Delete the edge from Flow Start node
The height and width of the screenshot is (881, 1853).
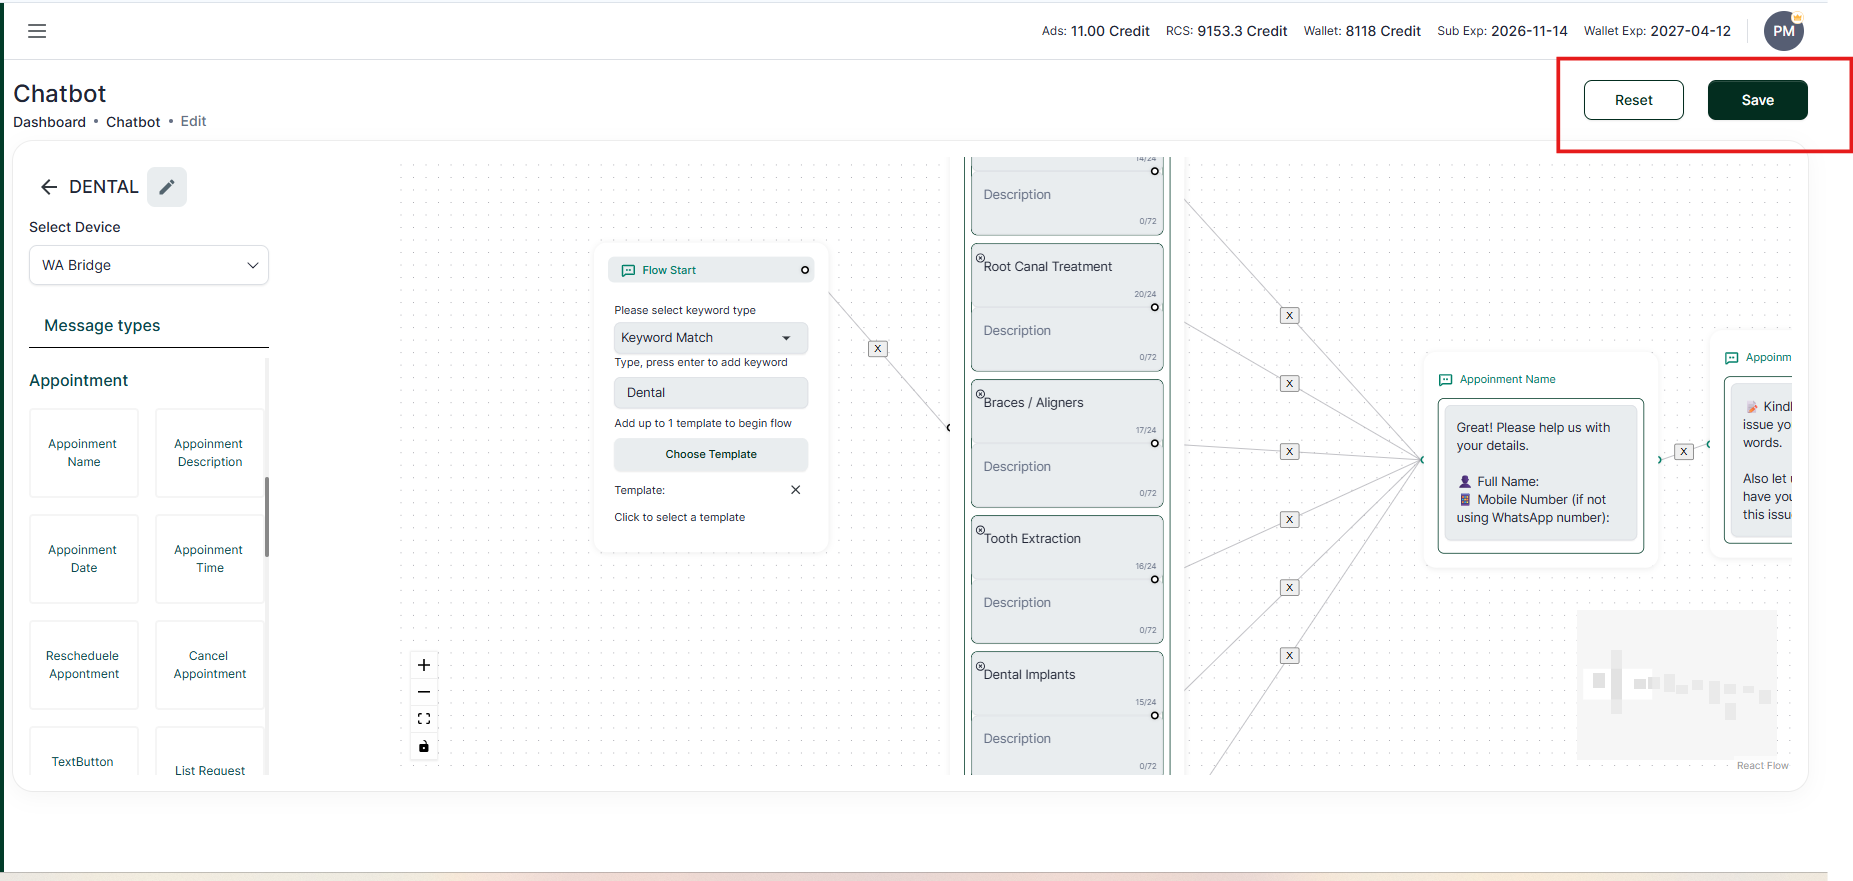(877, 349)
